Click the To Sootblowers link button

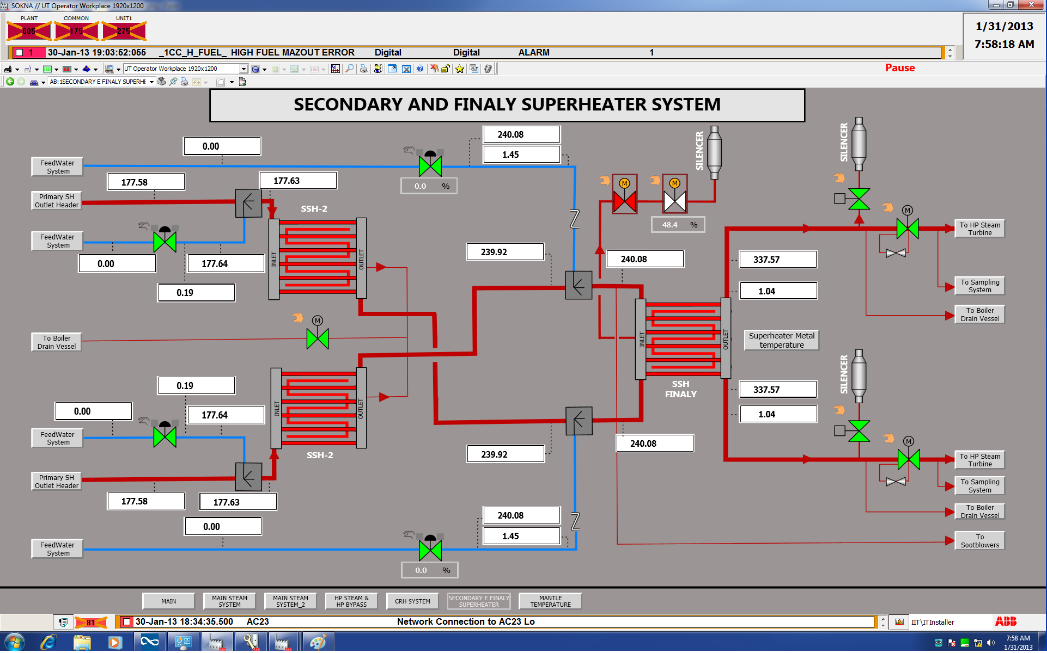(x=979, y=540)
